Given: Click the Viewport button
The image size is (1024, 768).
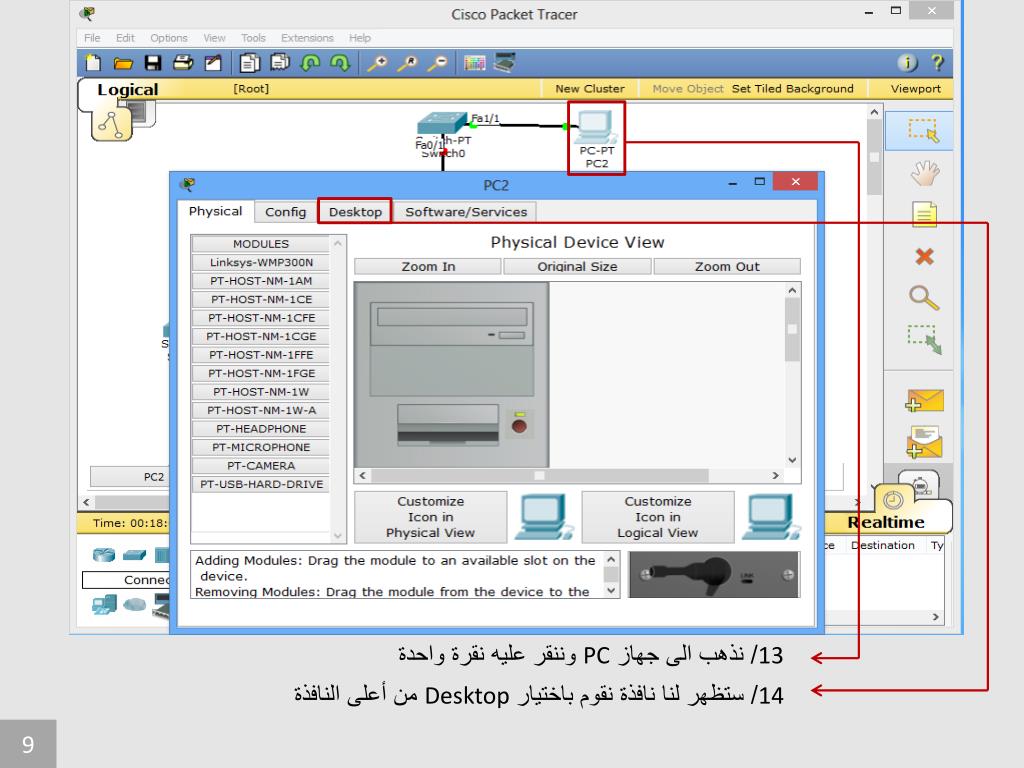Looking at the screenshot, I should click(916, 89).
